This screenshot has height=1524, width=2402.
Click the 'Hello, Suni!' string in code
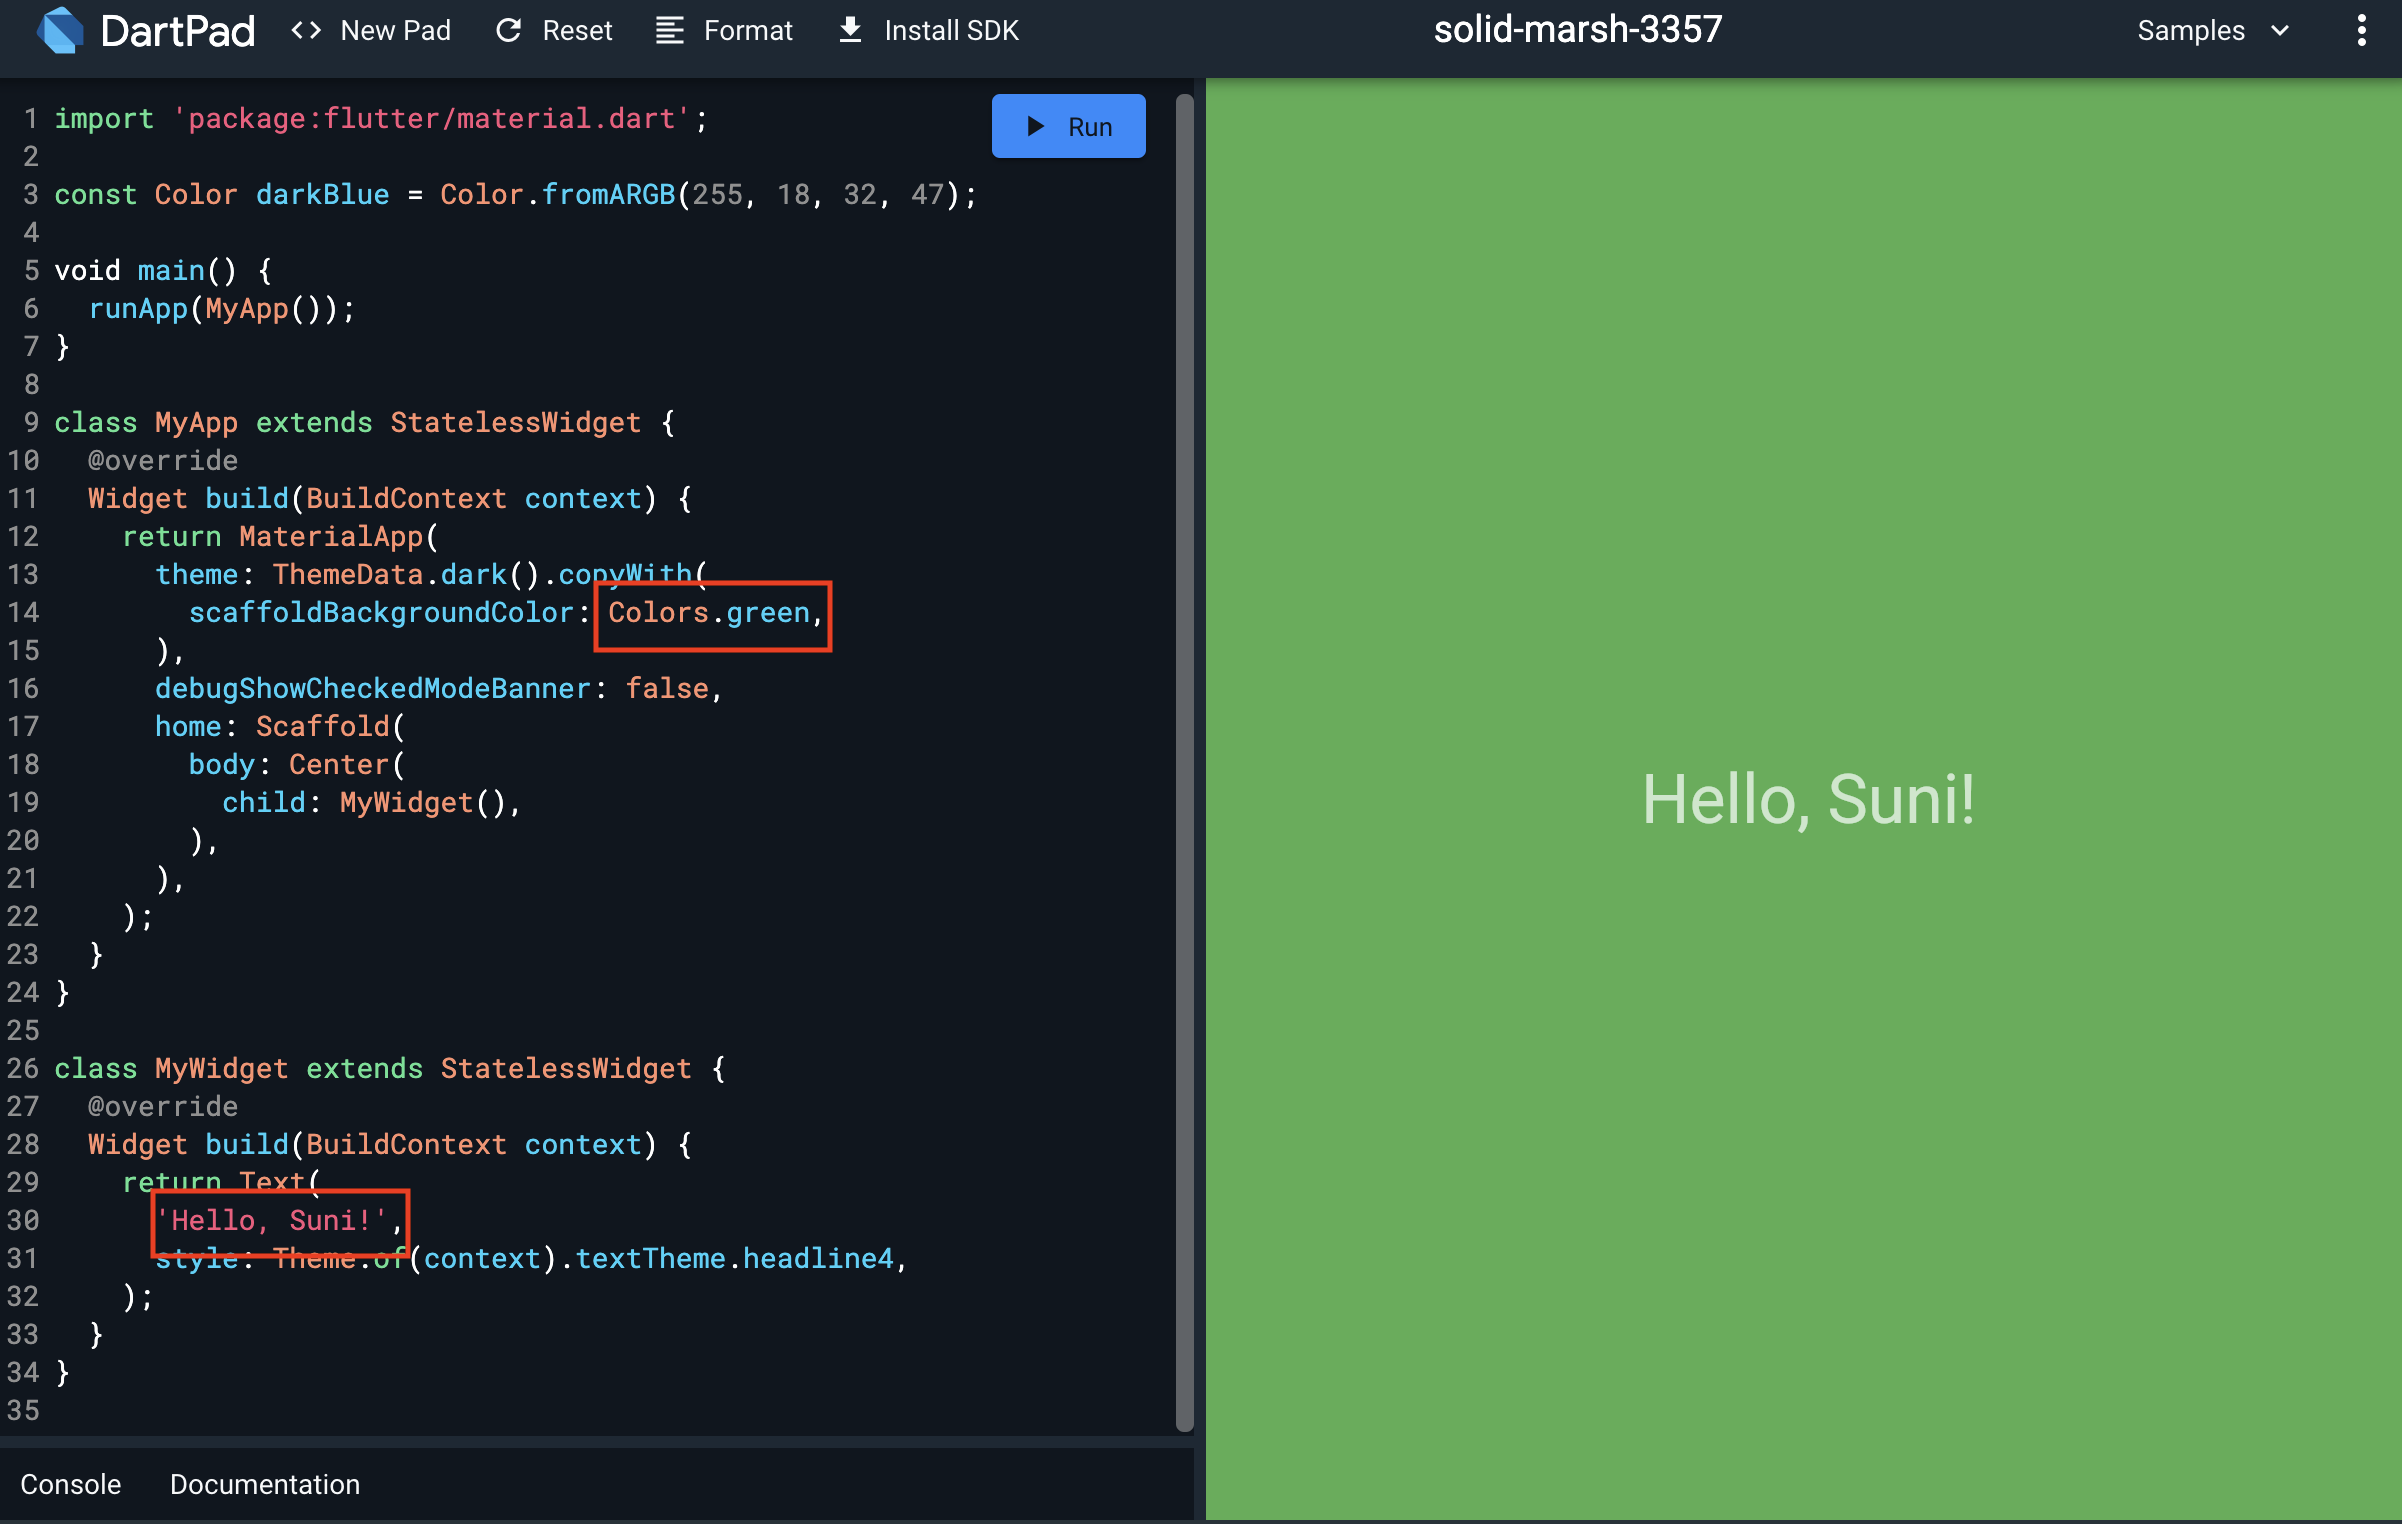[272, 1220]
